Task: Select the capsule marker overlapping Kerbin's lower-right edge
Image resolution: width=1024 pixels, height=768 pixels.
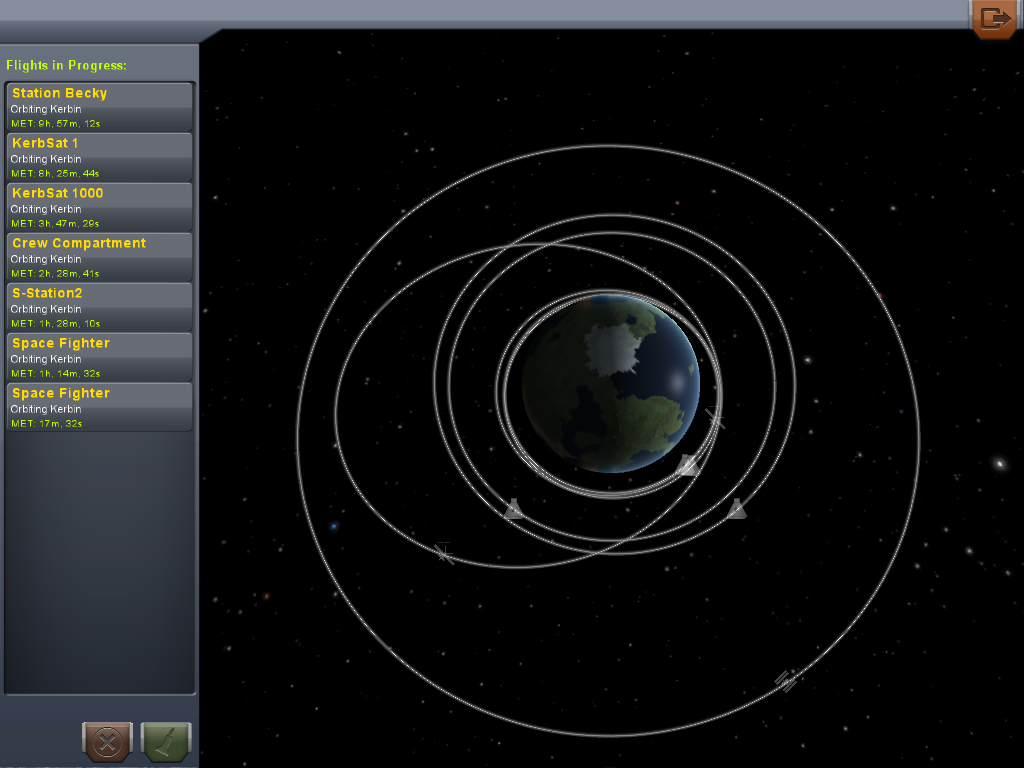Action: pos(687,465)
